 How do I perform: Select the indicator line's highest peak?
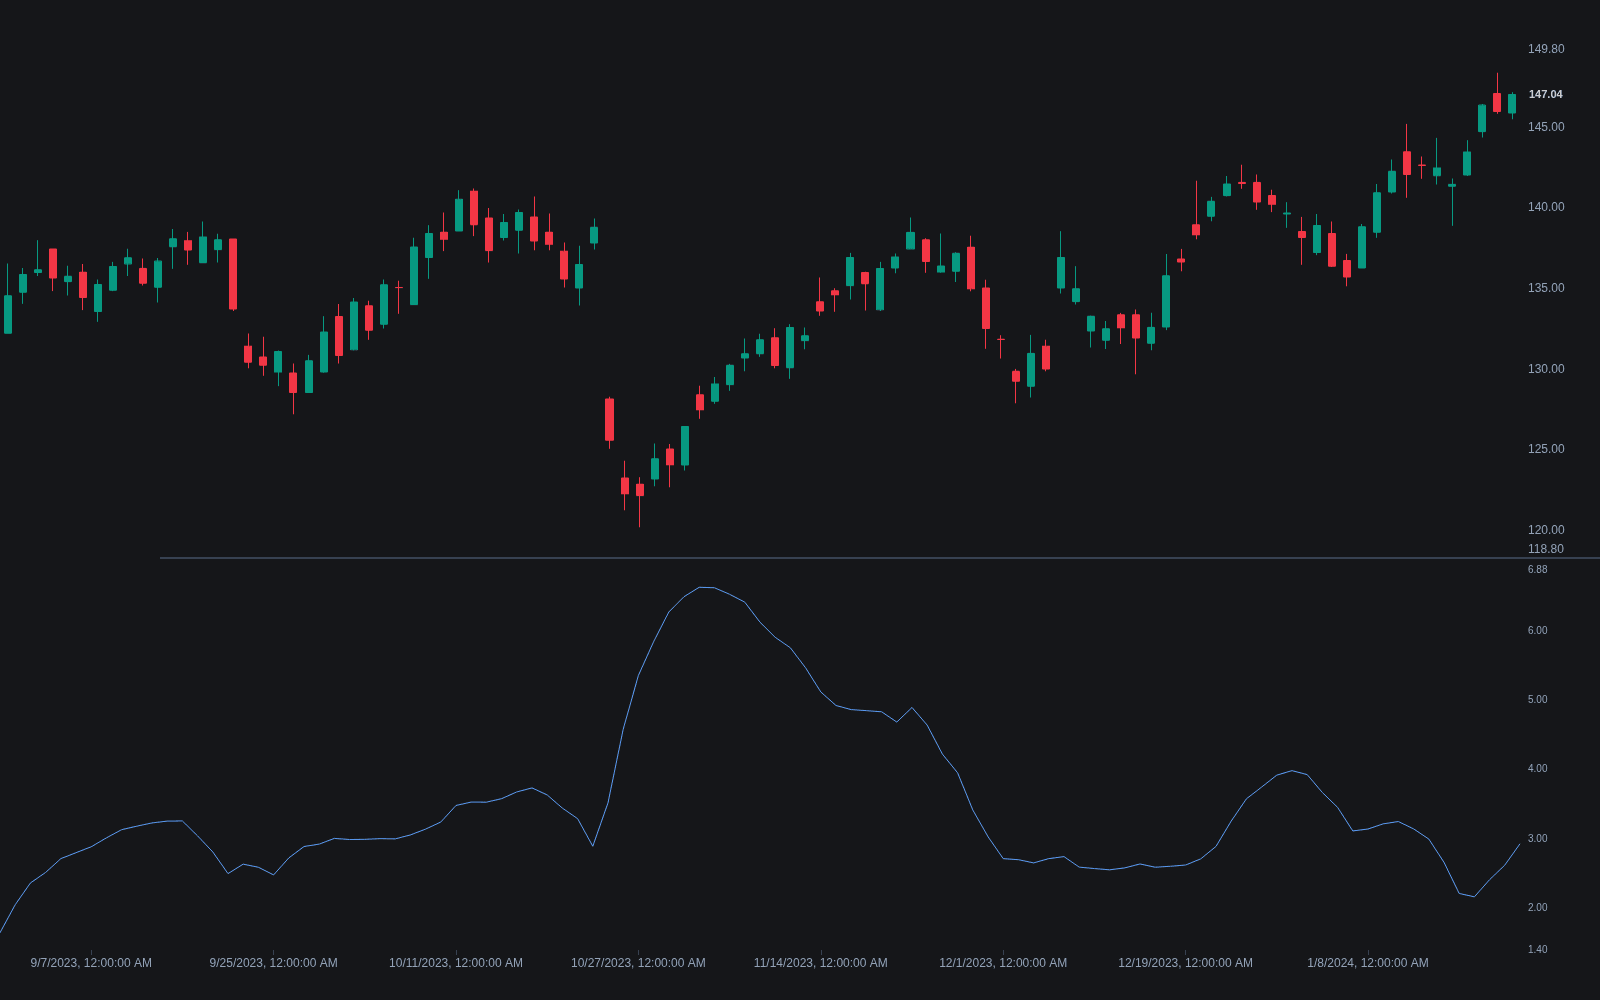[x=705, y=588]
